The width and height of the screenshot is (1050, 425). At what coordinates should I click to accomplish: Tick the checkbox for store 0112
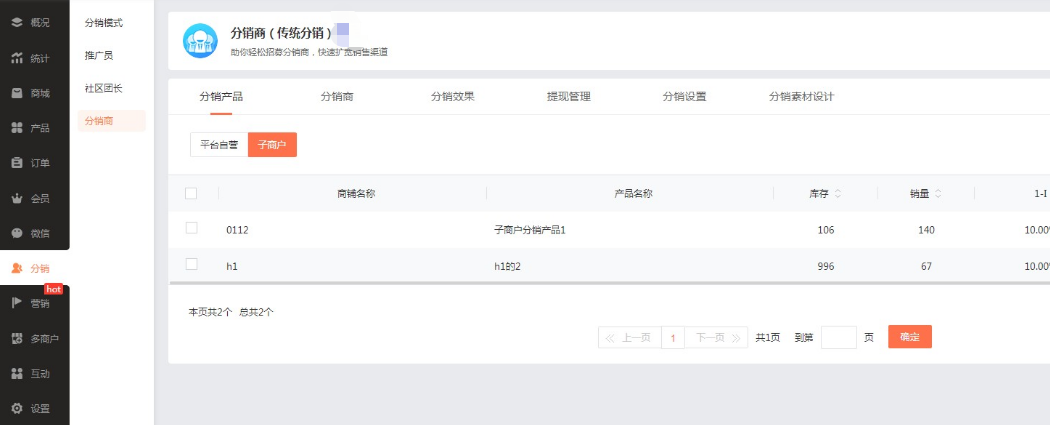(x=192, y=228)
